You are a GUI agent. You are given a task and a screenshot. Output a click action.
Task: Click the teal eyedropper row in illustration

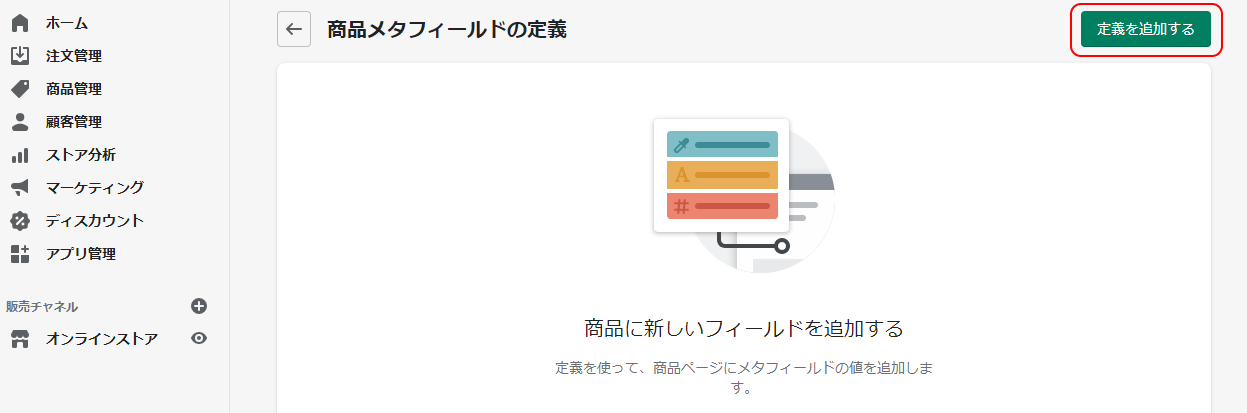tap(722, 145)
